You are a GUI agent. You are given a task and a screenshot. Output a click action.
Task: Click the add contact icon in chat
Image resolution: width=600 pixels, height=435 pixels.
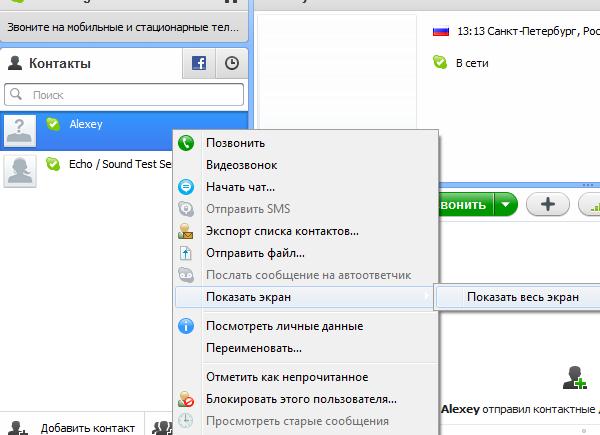point(575,378)
